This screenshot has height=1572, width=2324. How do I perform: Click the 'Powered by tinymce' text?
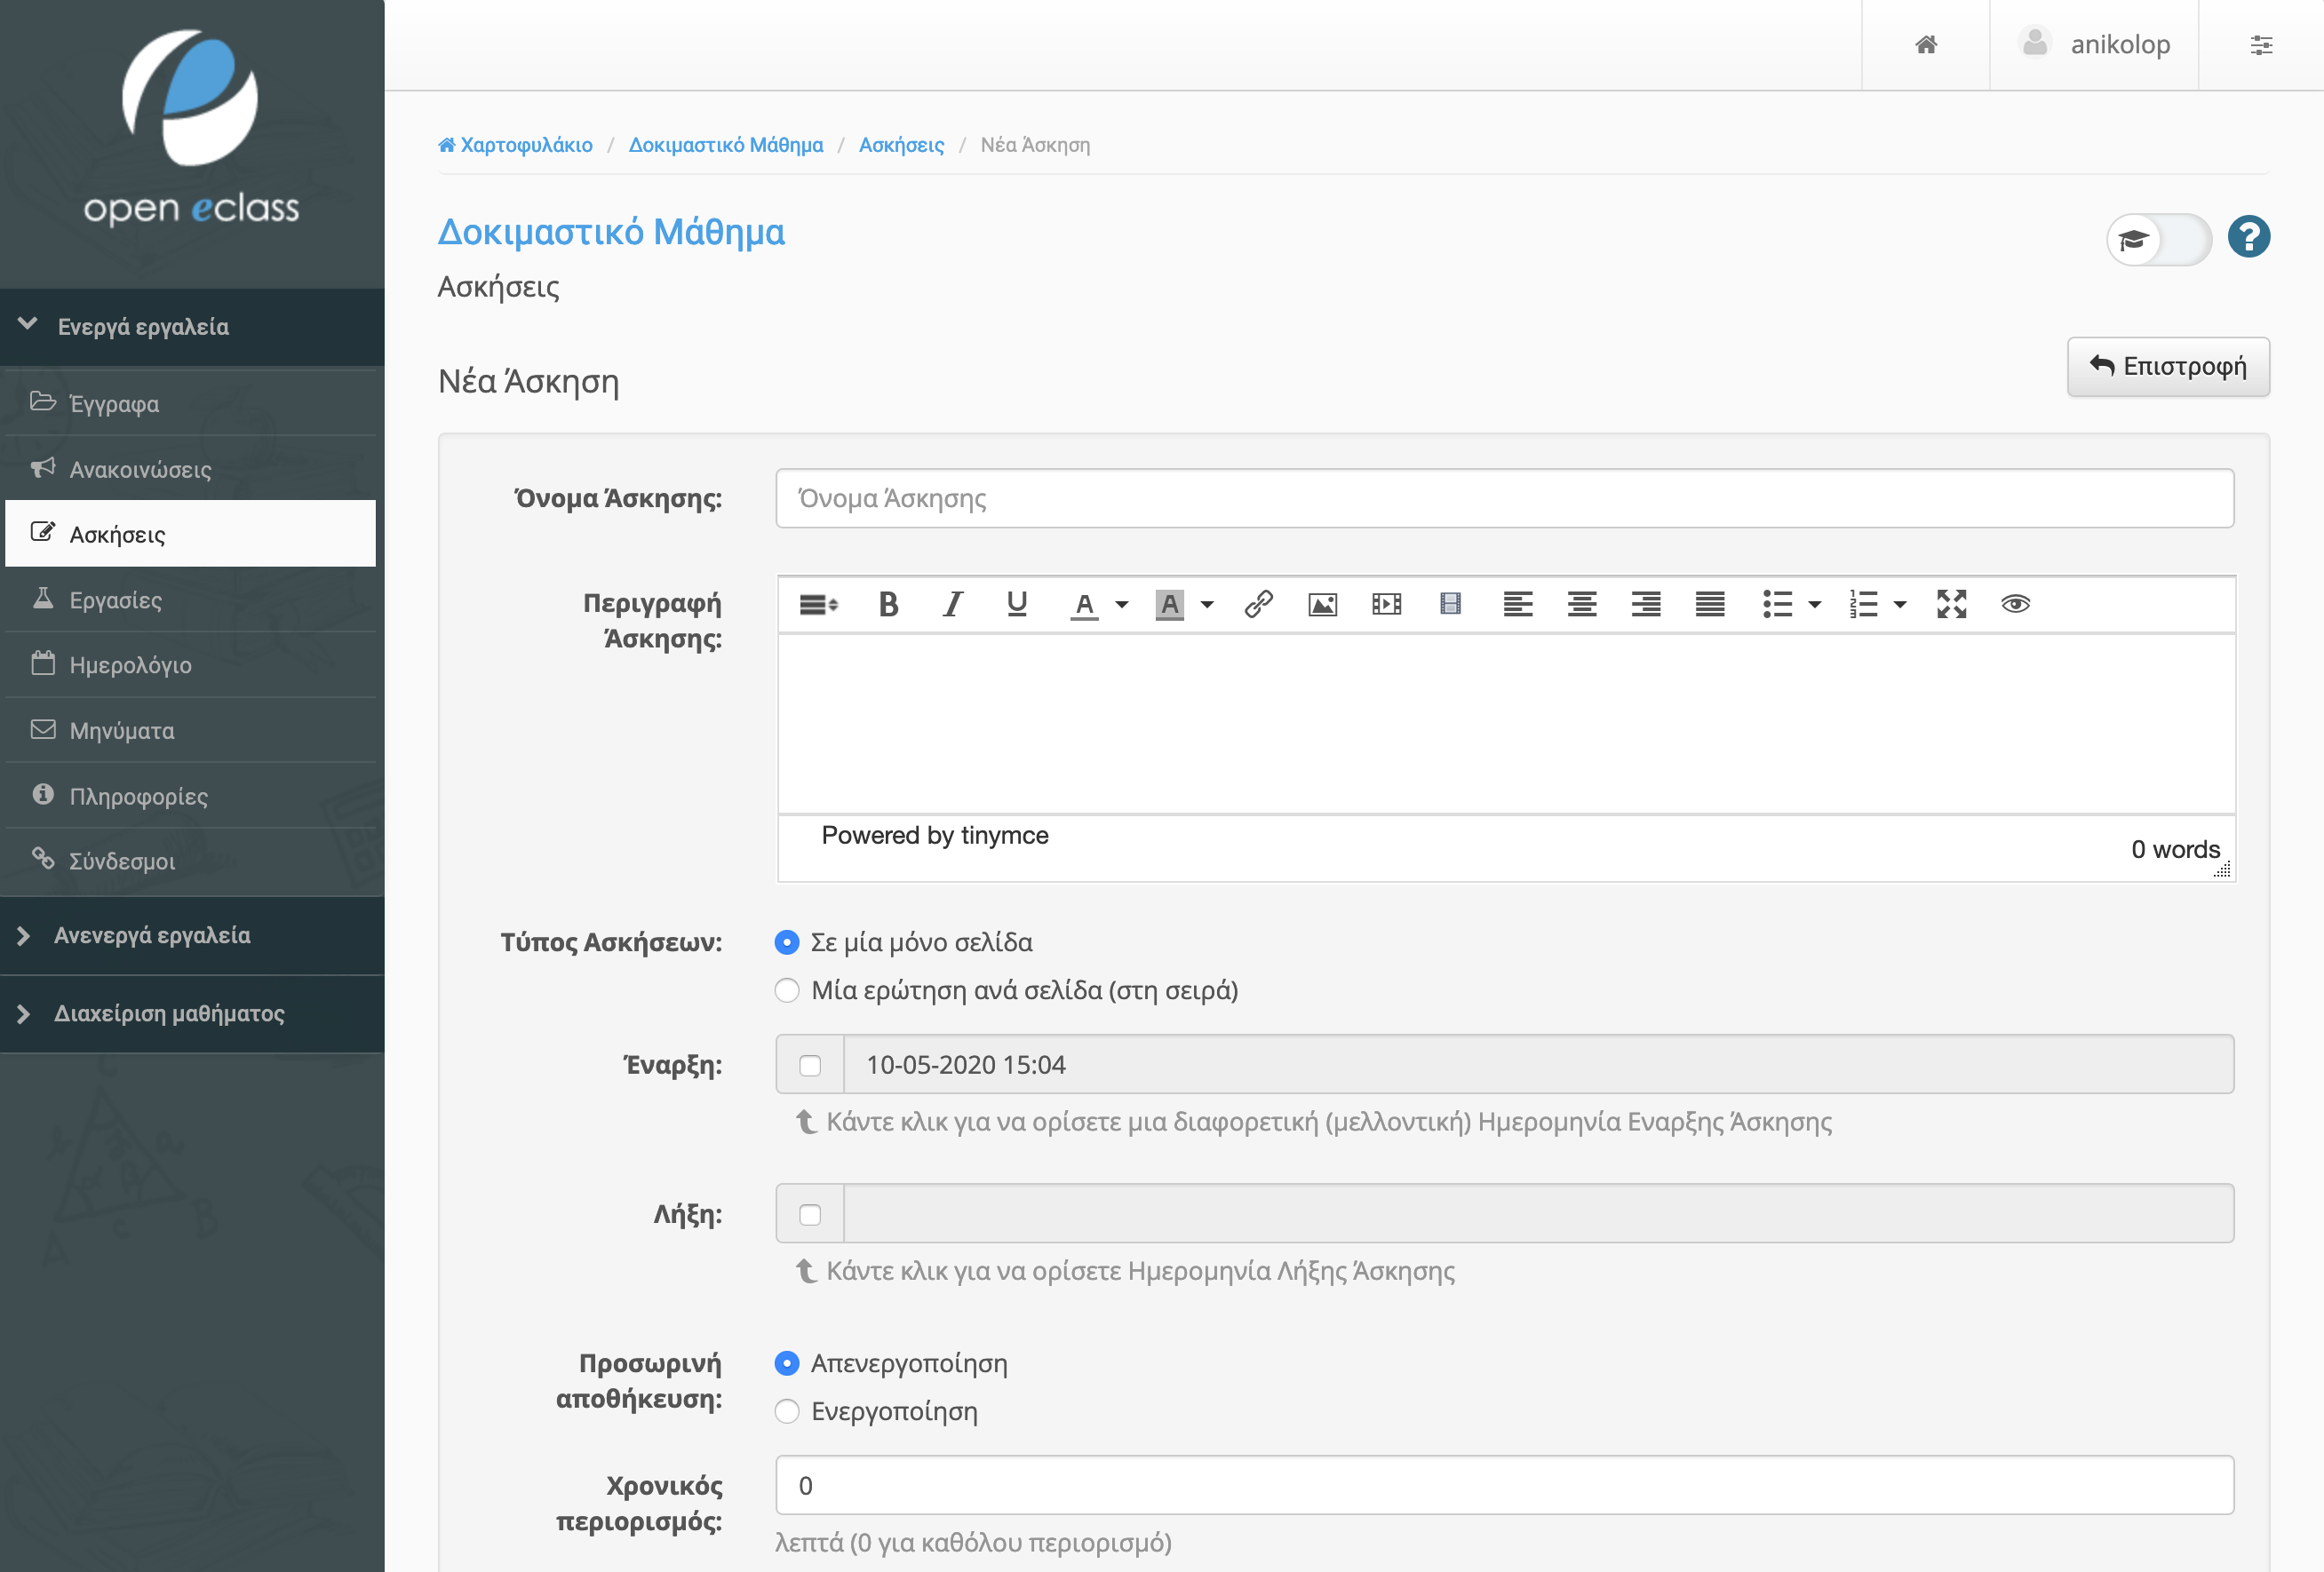pos(935,836)
